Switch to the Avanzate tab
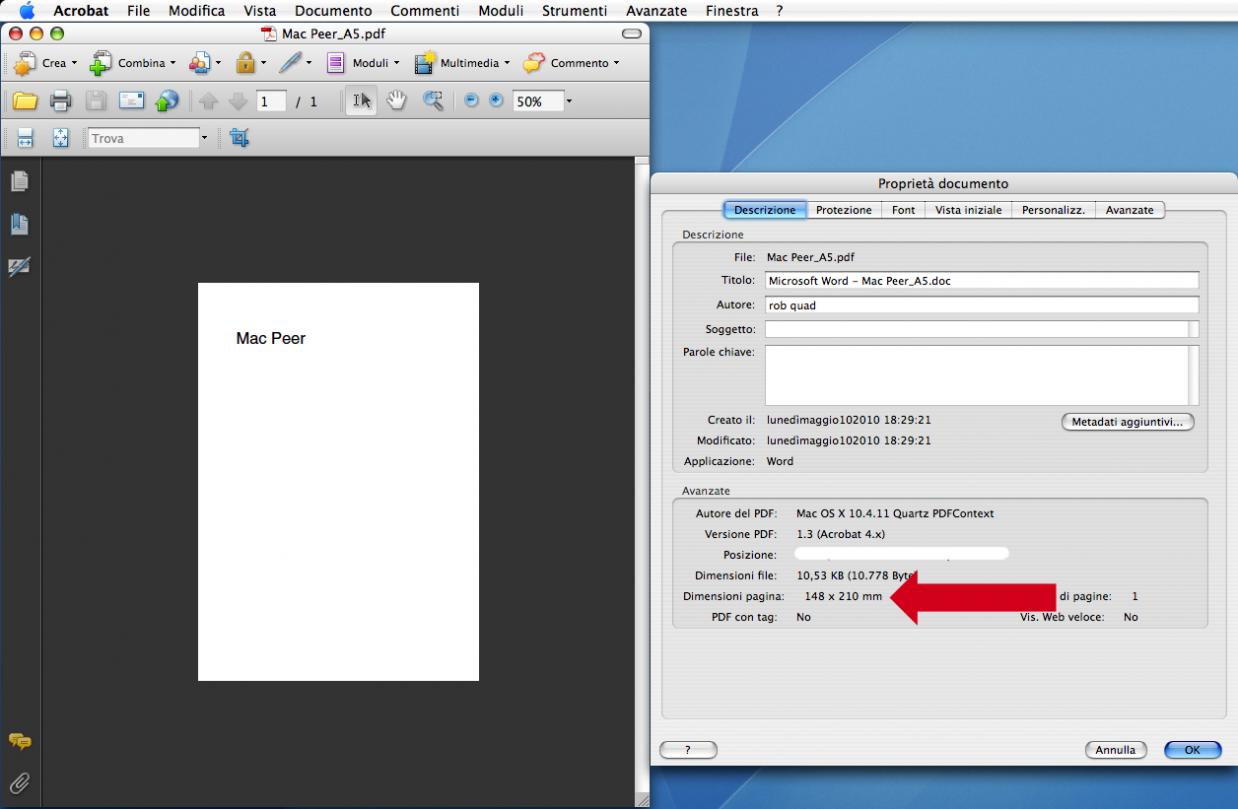 coord(1130,210)
